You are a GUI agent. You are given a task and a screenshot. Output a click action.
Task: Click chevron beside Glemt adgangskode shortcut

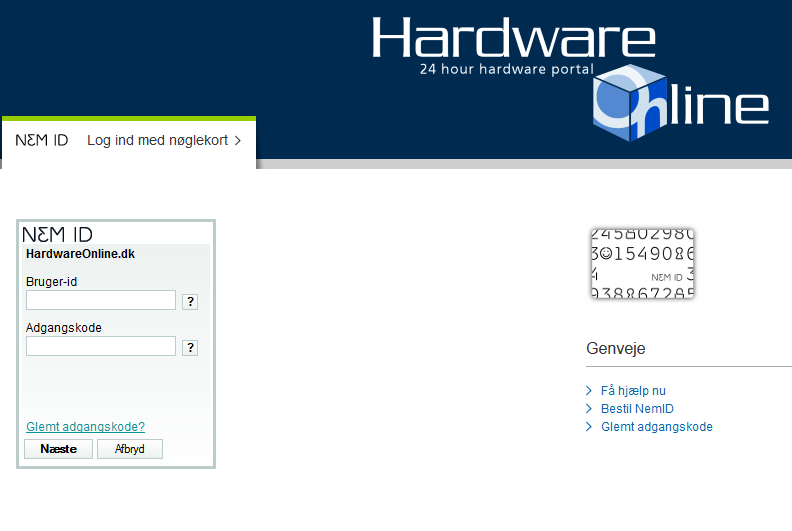[589, 426]
